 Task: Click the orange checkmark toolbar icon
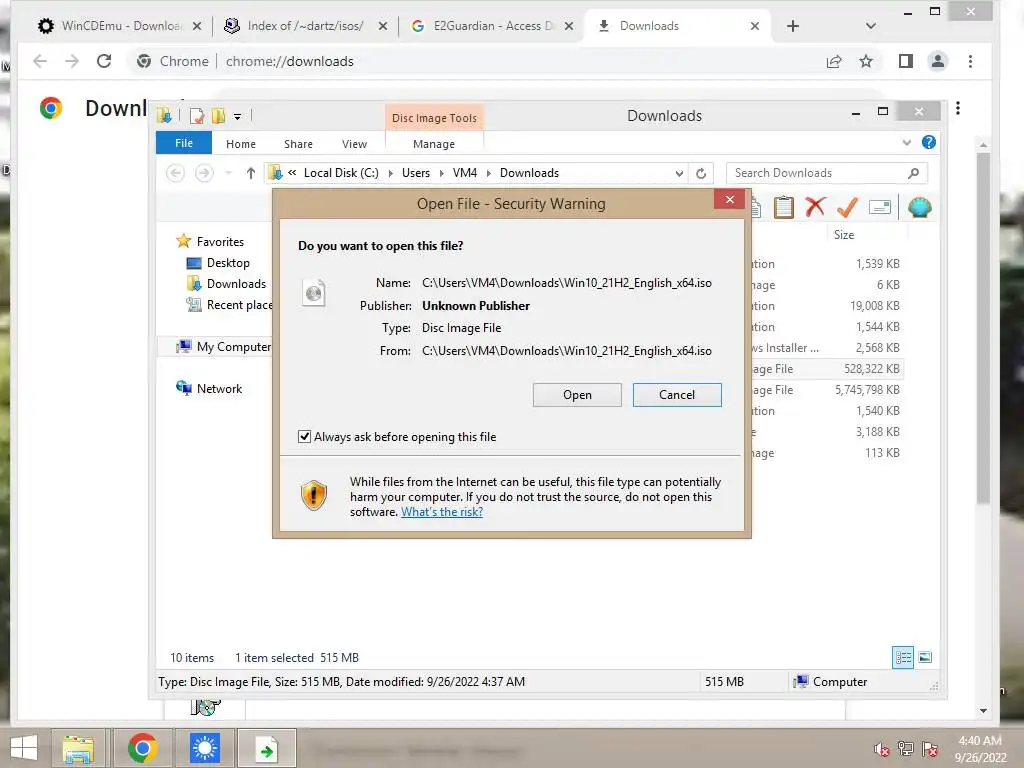coord(847,208)
